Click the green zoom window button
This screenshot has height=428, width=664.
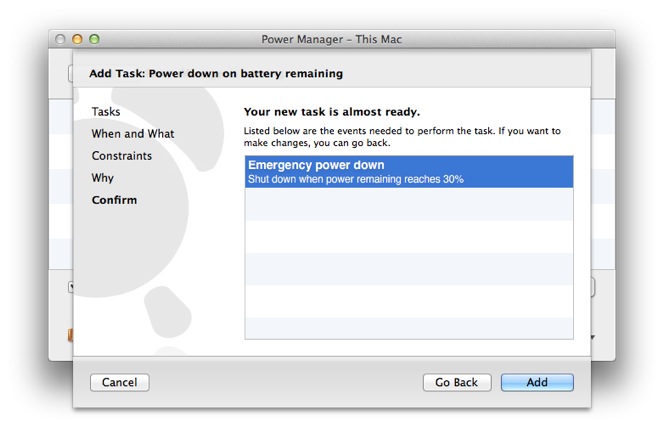tap(94, 39)
